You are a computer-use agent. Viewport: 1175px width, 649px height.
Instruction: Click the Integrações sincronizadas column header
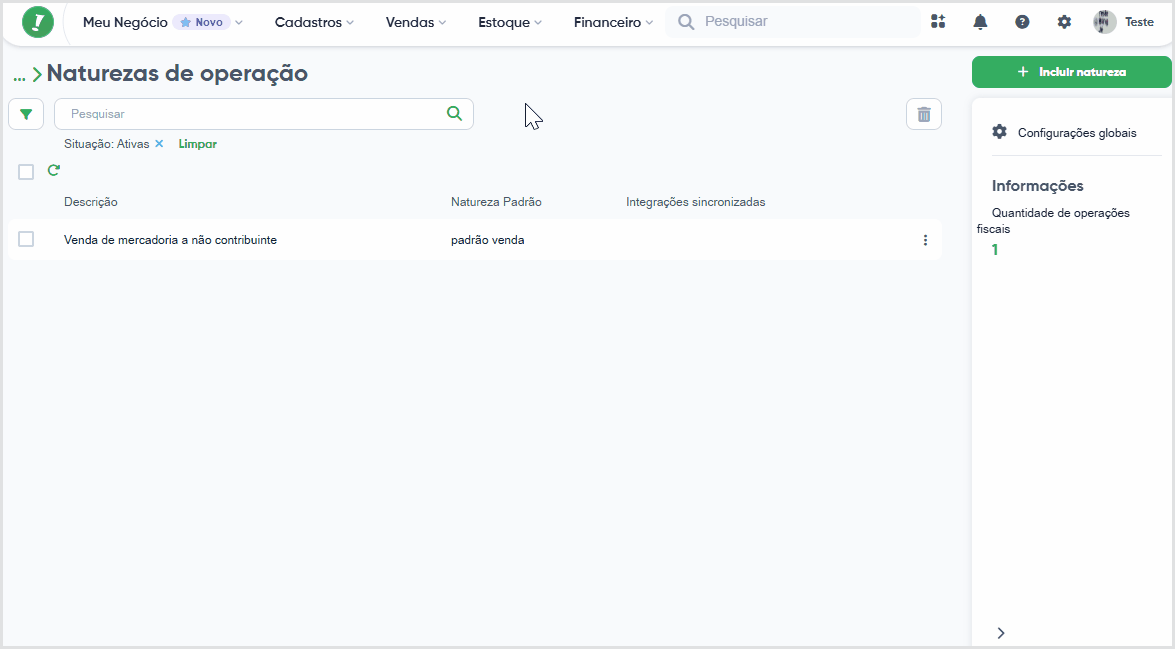click(695, 202)
